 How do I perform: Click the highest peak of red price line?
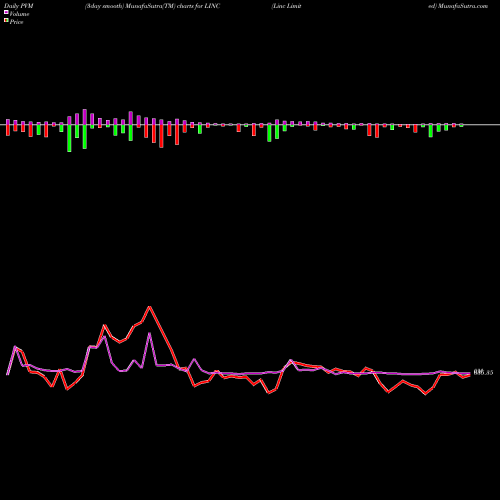click(x=150, y=307)
